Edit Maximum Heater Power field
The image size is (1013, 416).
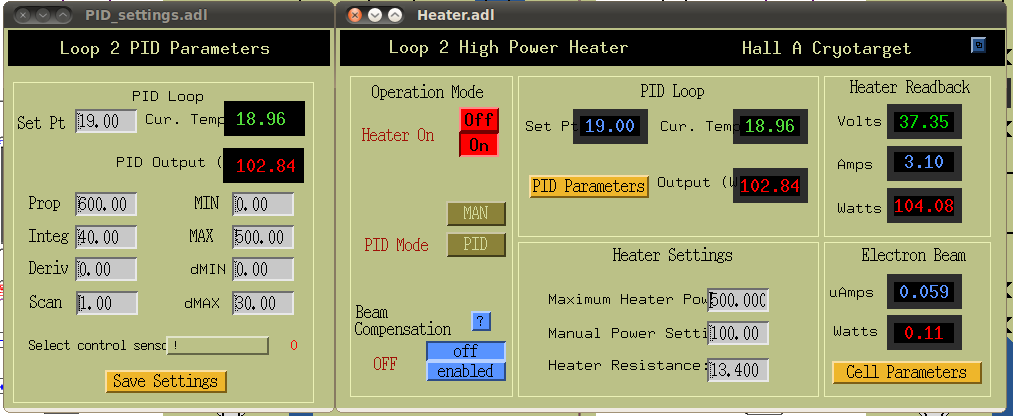738,300
